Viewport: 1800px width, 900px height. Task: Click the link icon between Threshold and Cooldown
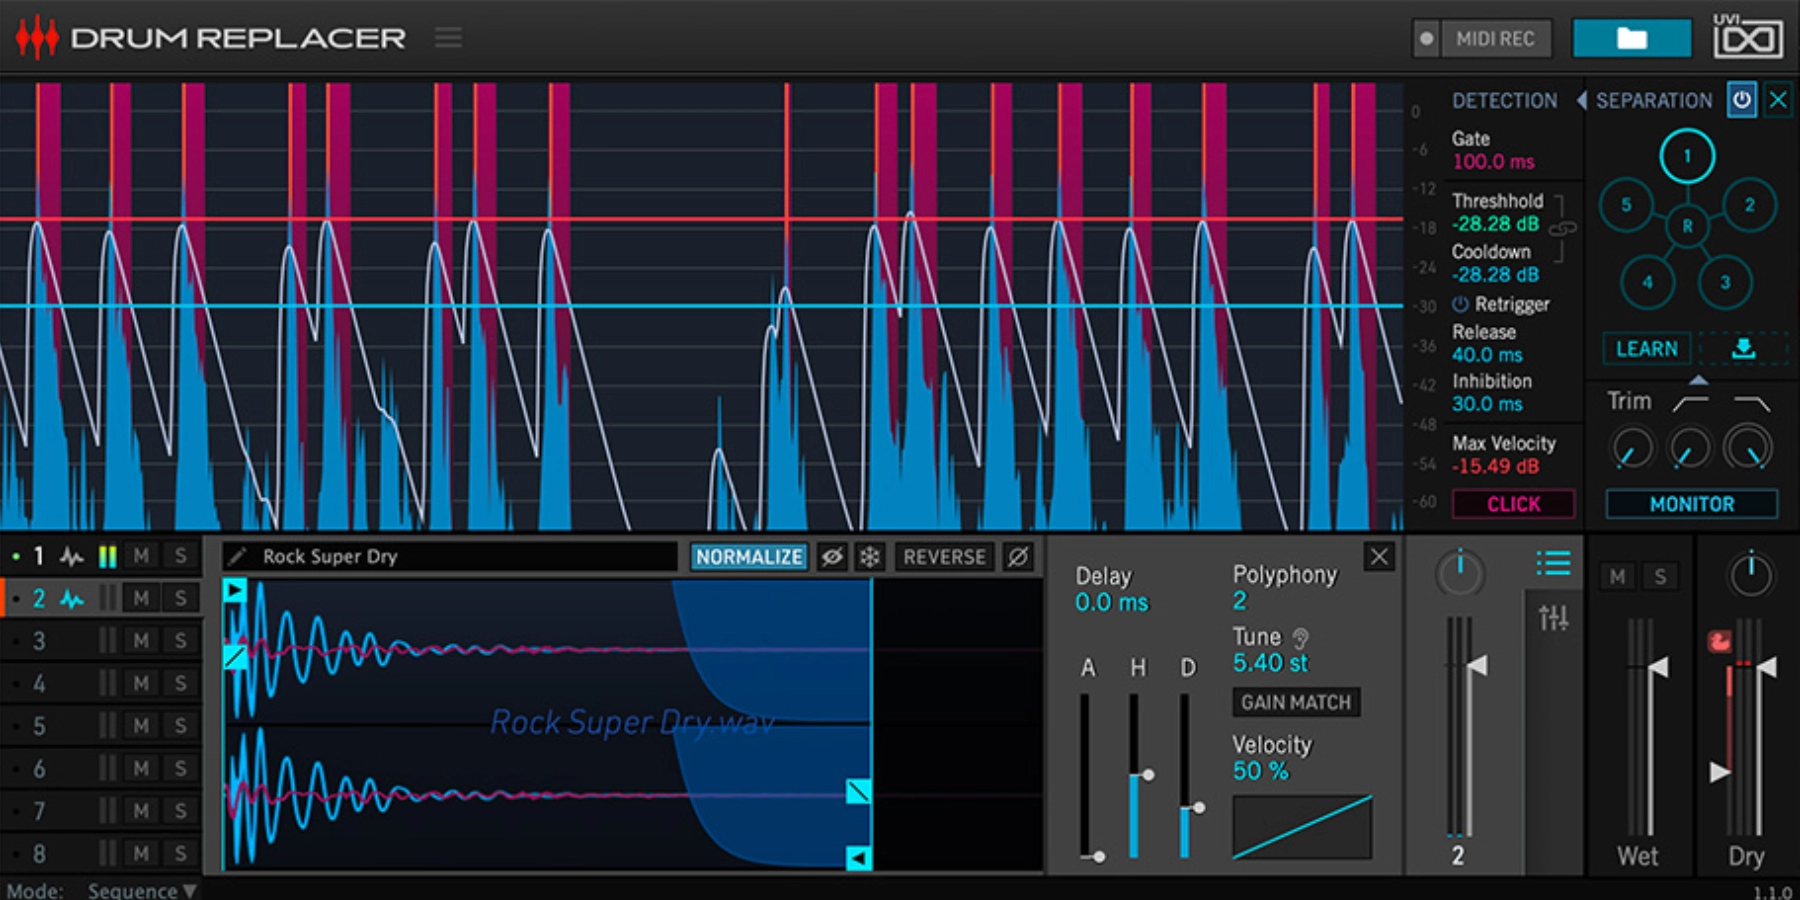1562,229
